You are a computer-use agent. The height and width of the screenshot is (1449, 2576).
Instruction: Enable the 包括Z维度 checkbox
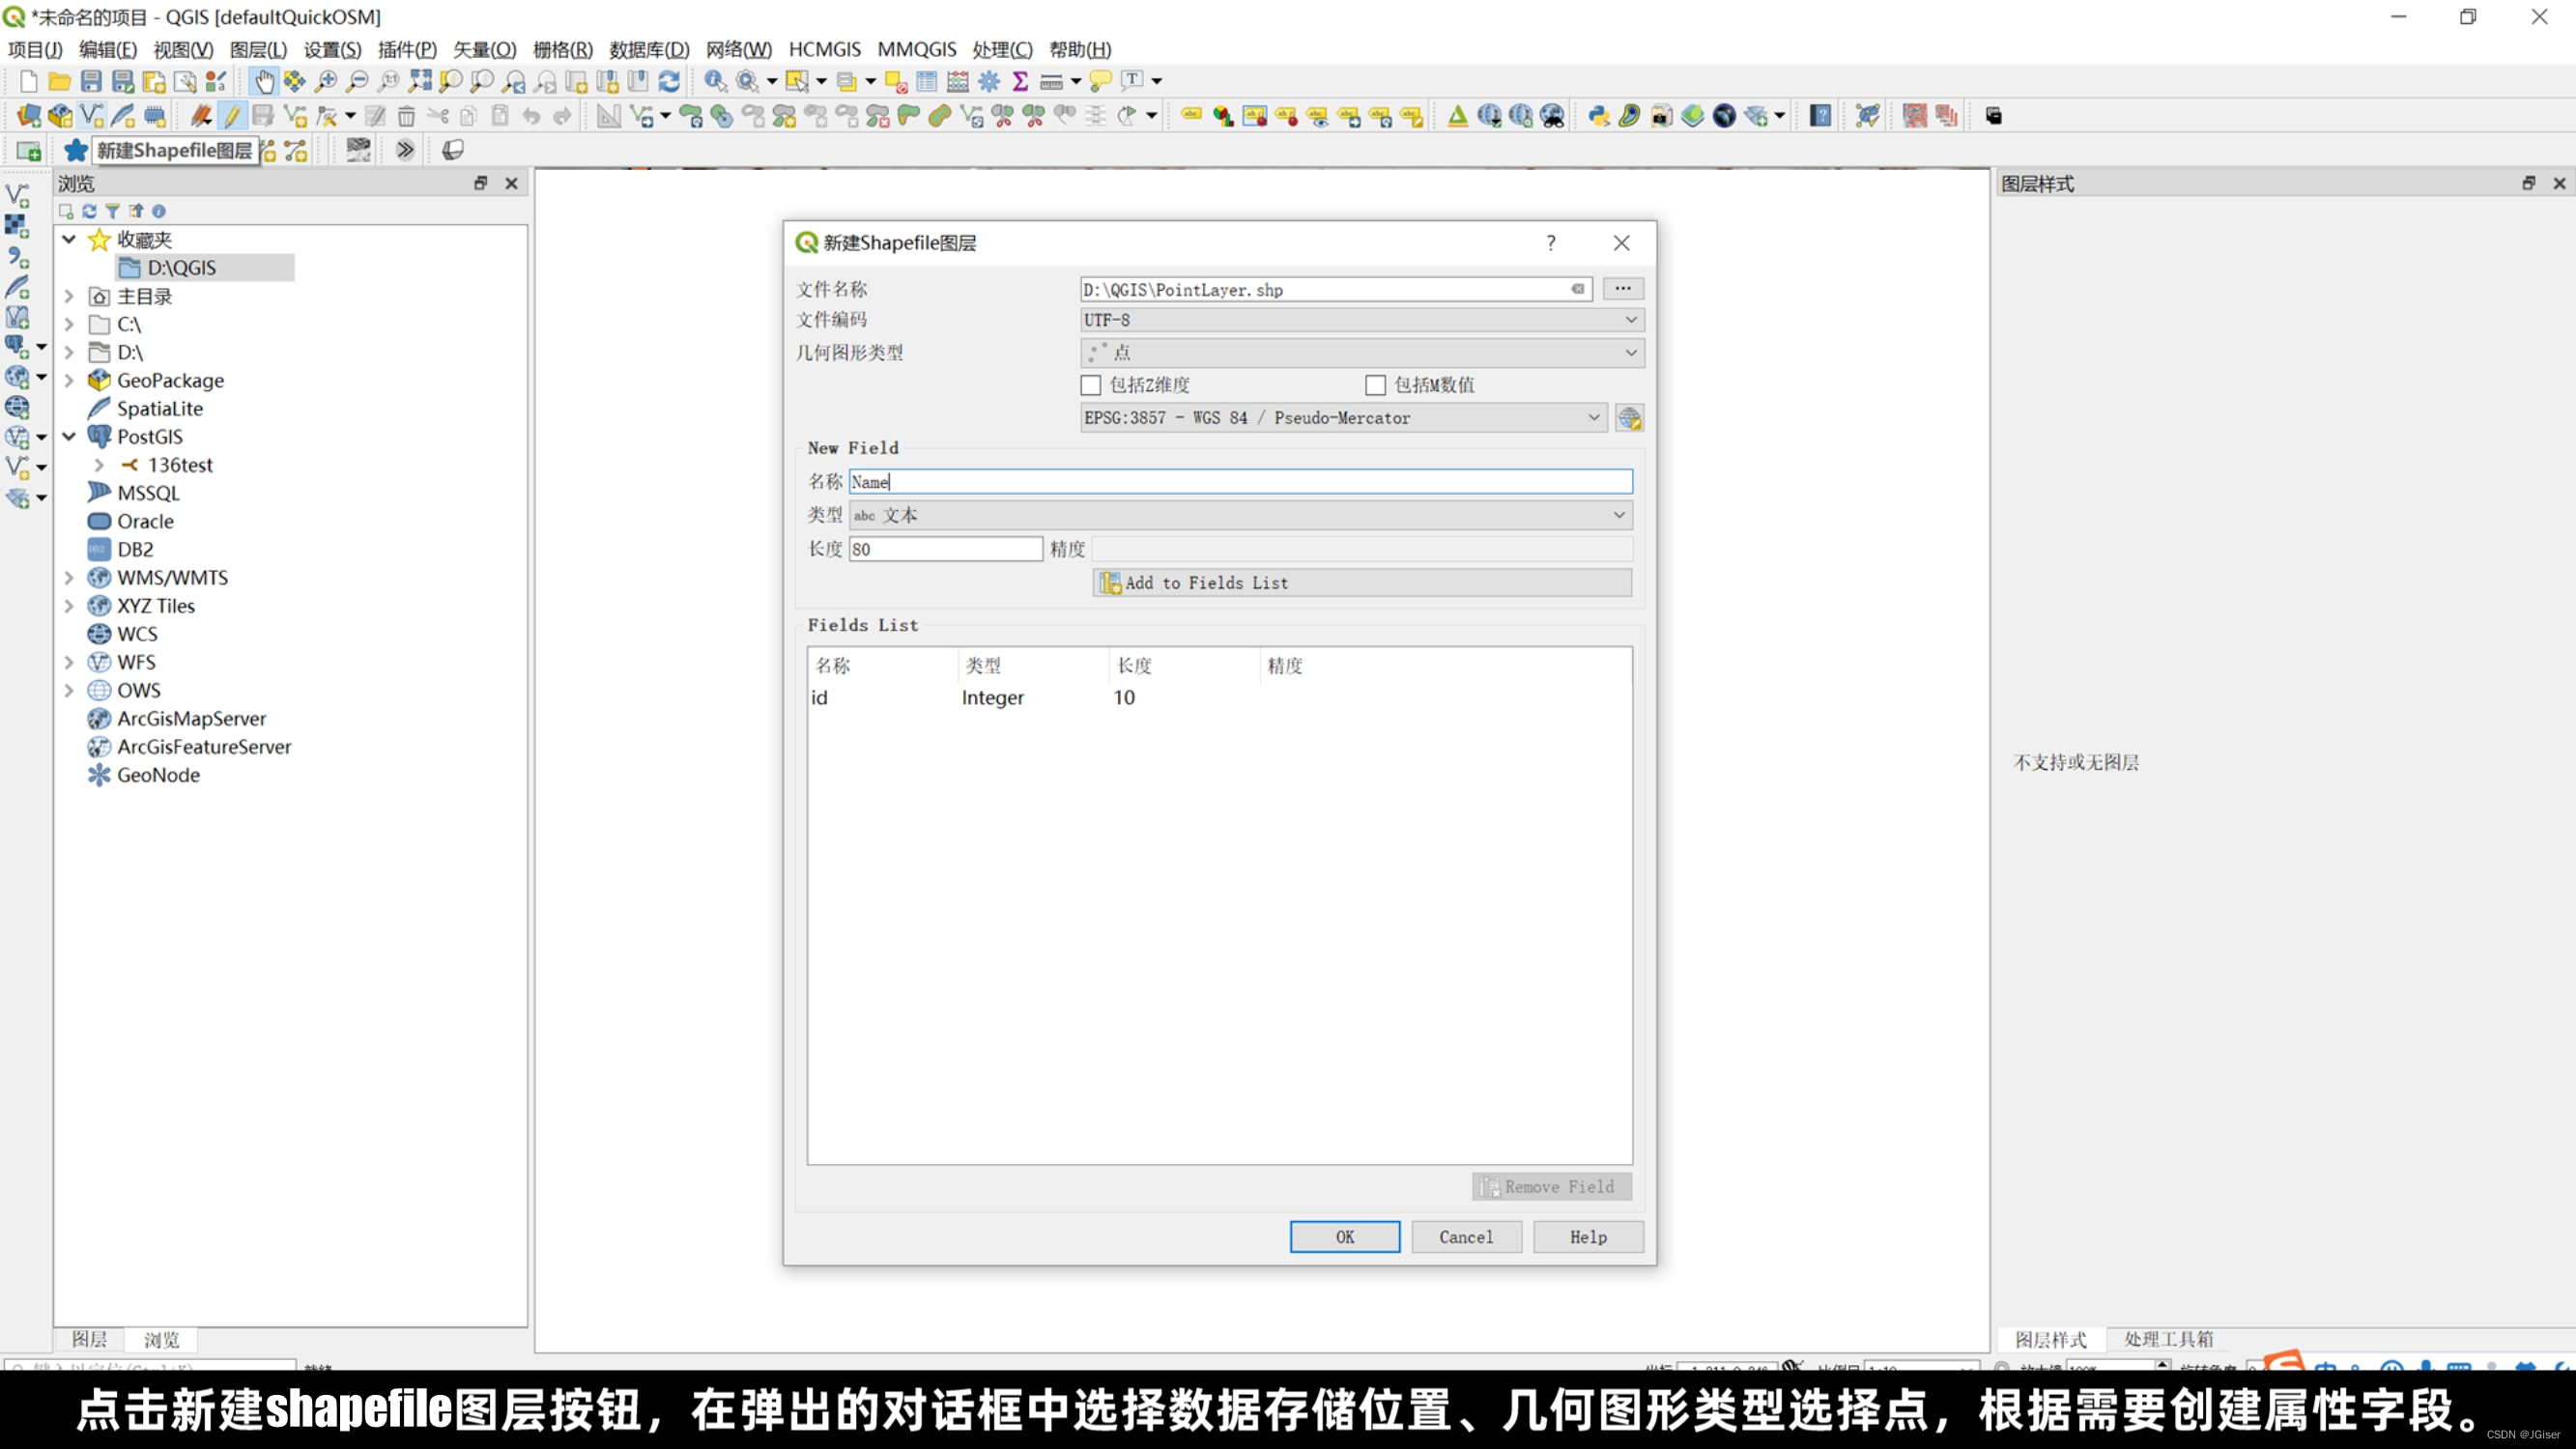pyautogui.click(x=1091, y=385)
